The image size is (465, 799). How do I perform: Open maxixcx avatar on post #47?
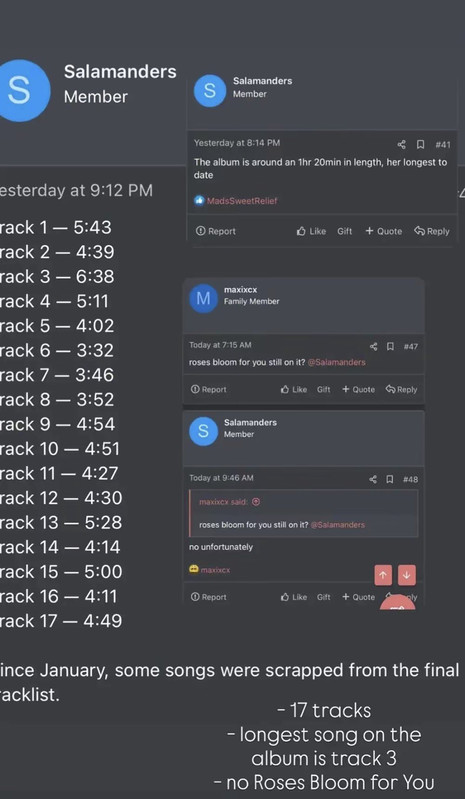(x=203, y=299)
